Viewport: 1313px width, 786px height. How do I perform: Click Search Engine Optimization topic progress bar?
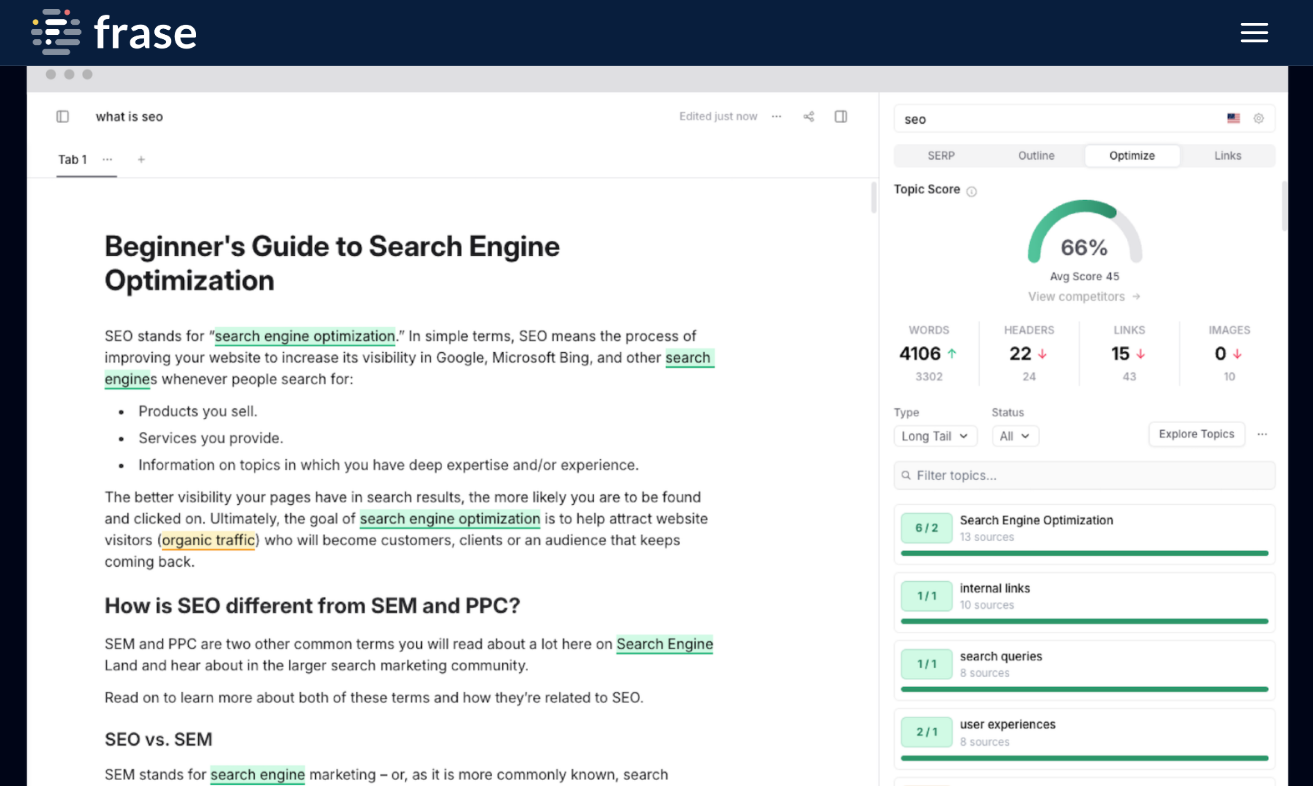coord(1084,553)
